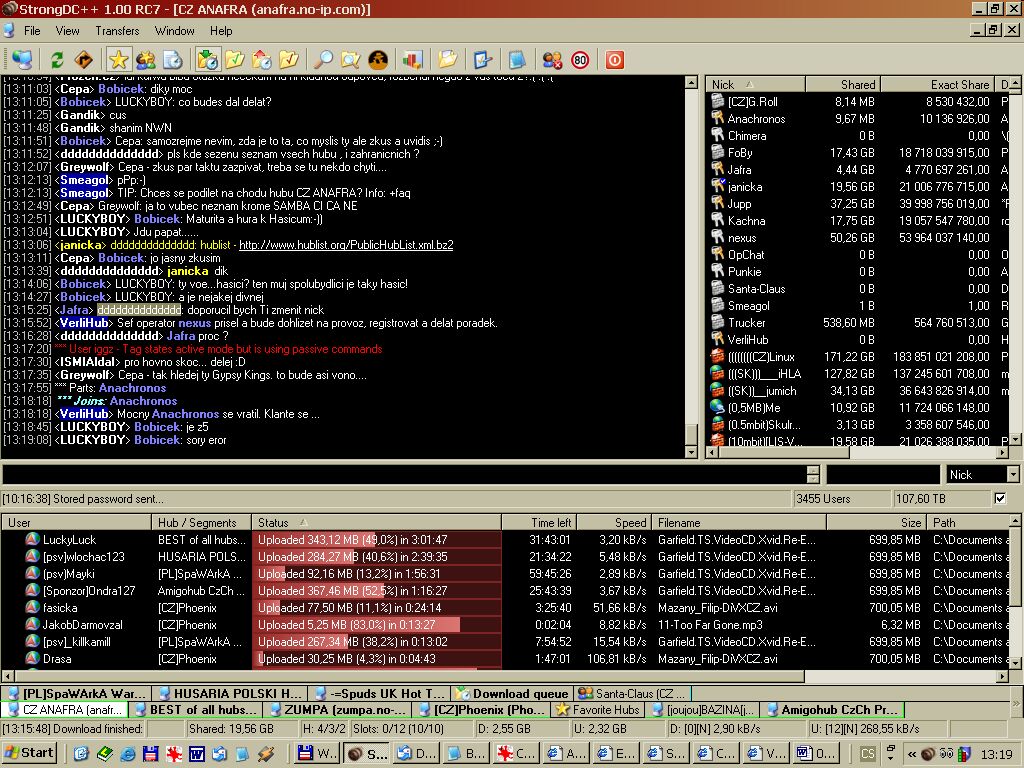Open the Notepad toolbar icon
Screen dimensions: 1024x768
click(517, 60)
